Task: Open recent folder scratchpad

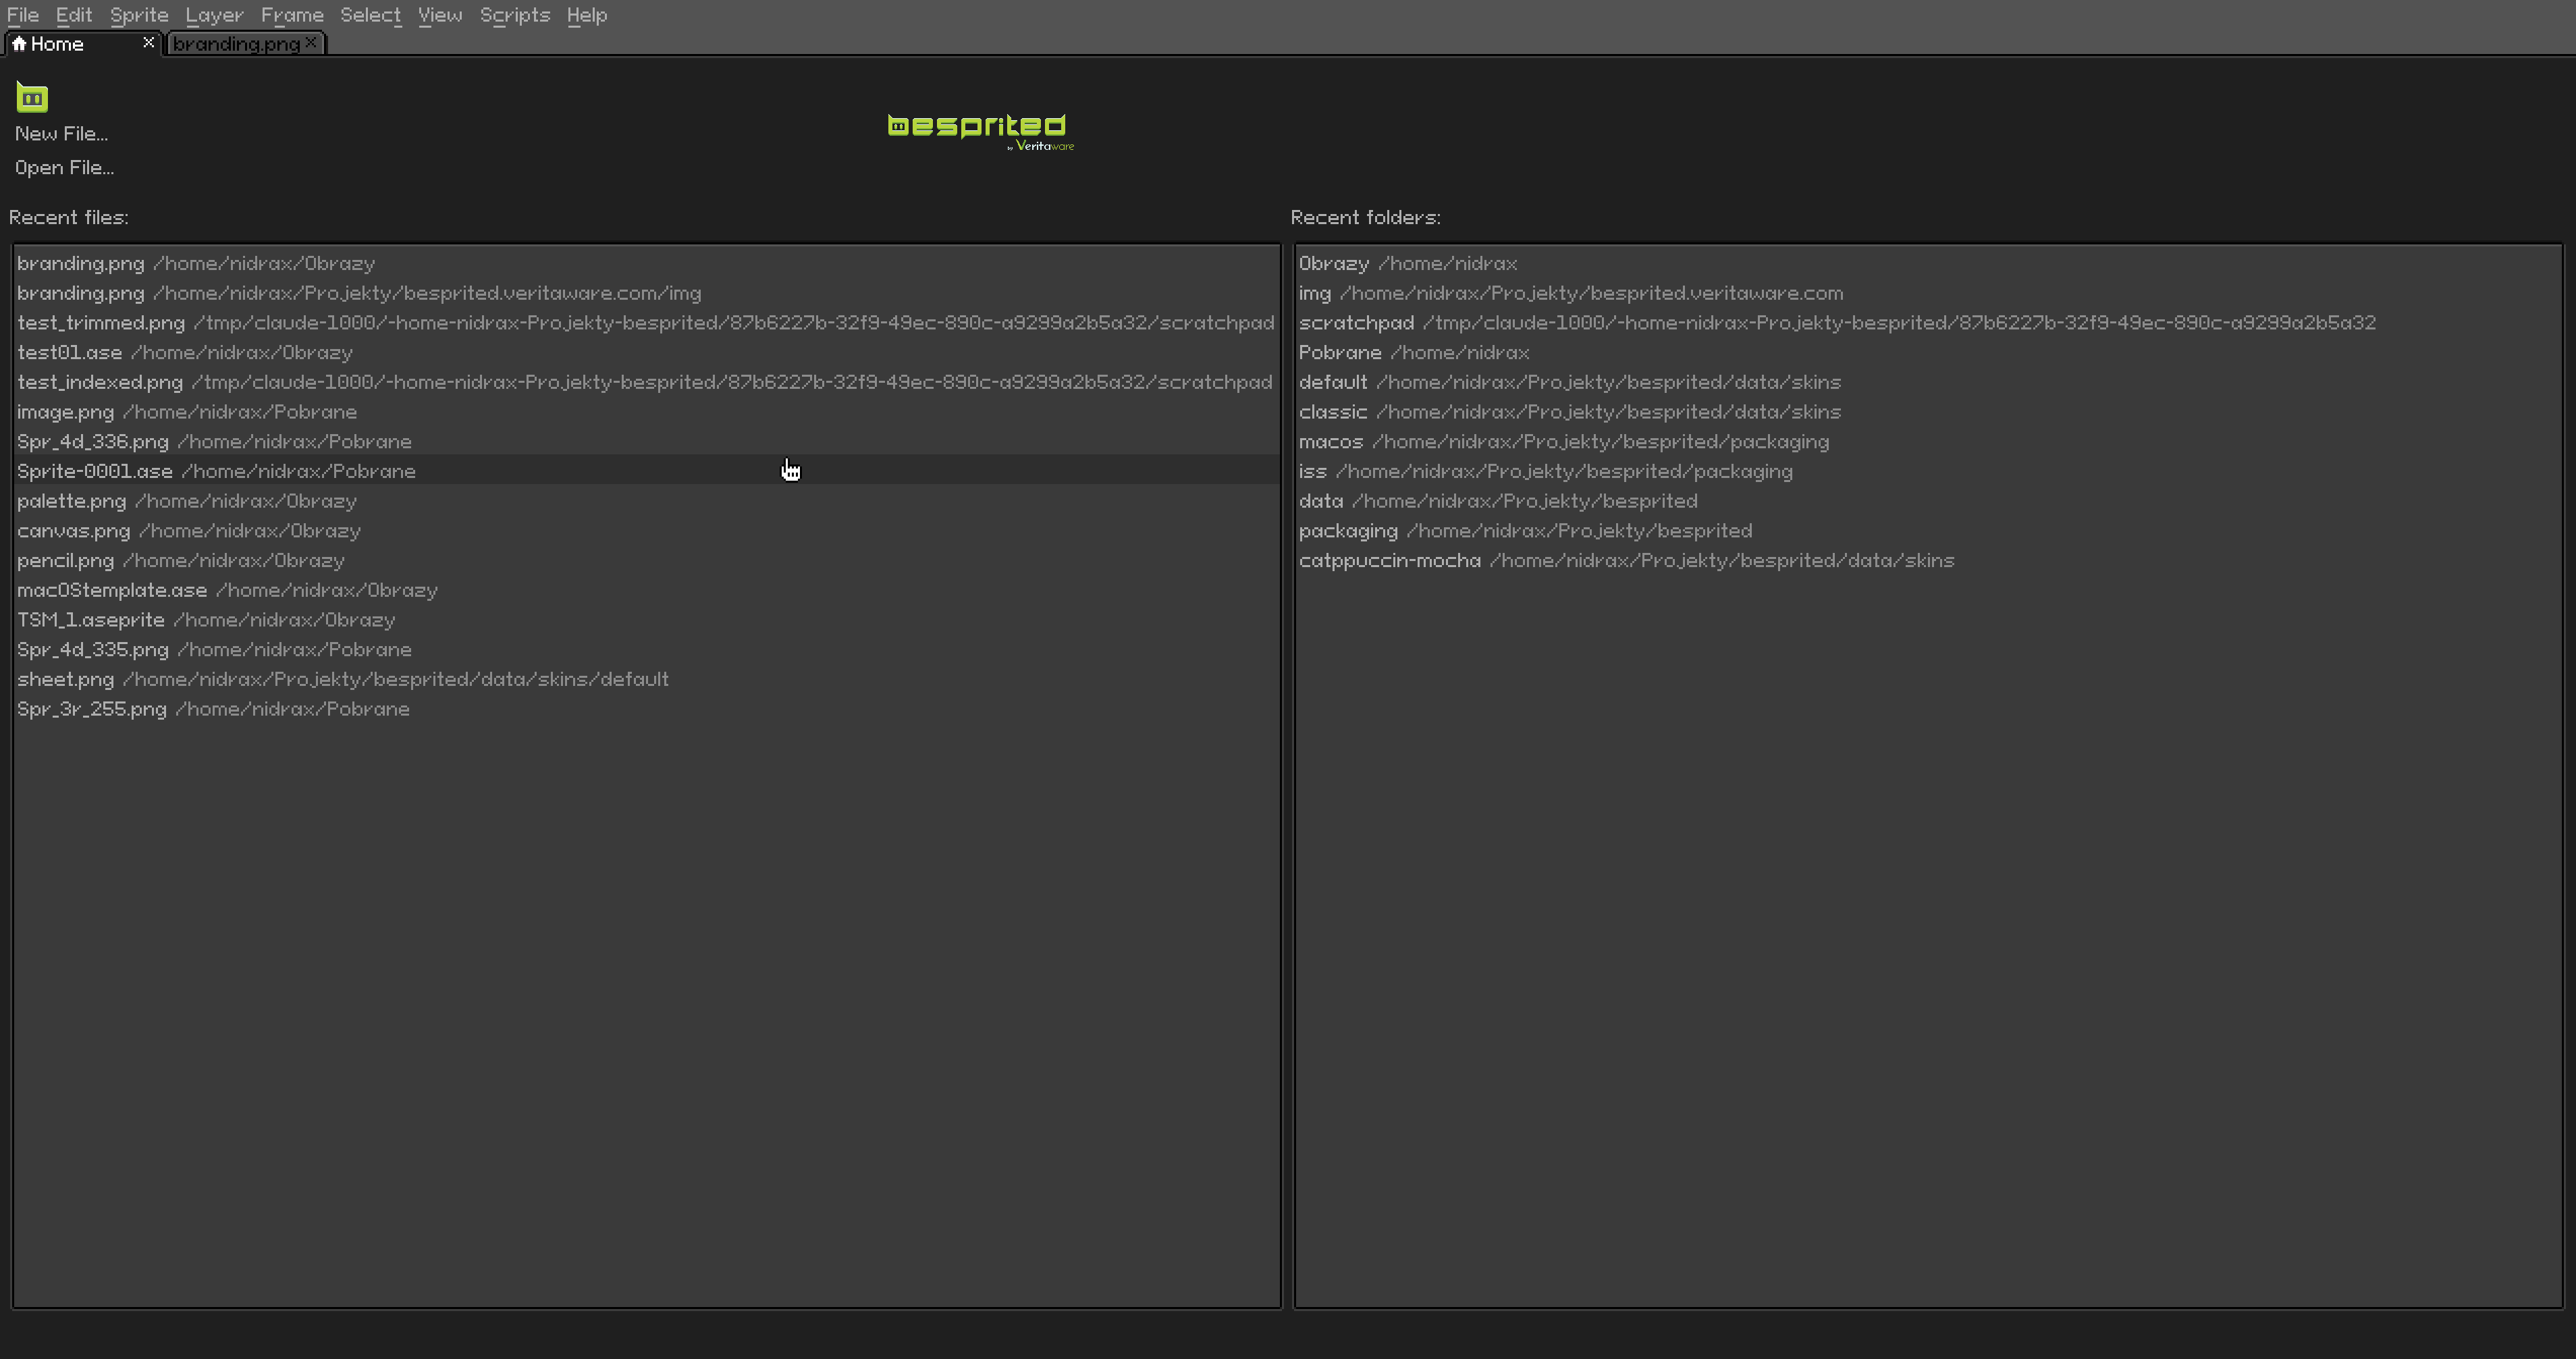Action: coord(1928,323)
